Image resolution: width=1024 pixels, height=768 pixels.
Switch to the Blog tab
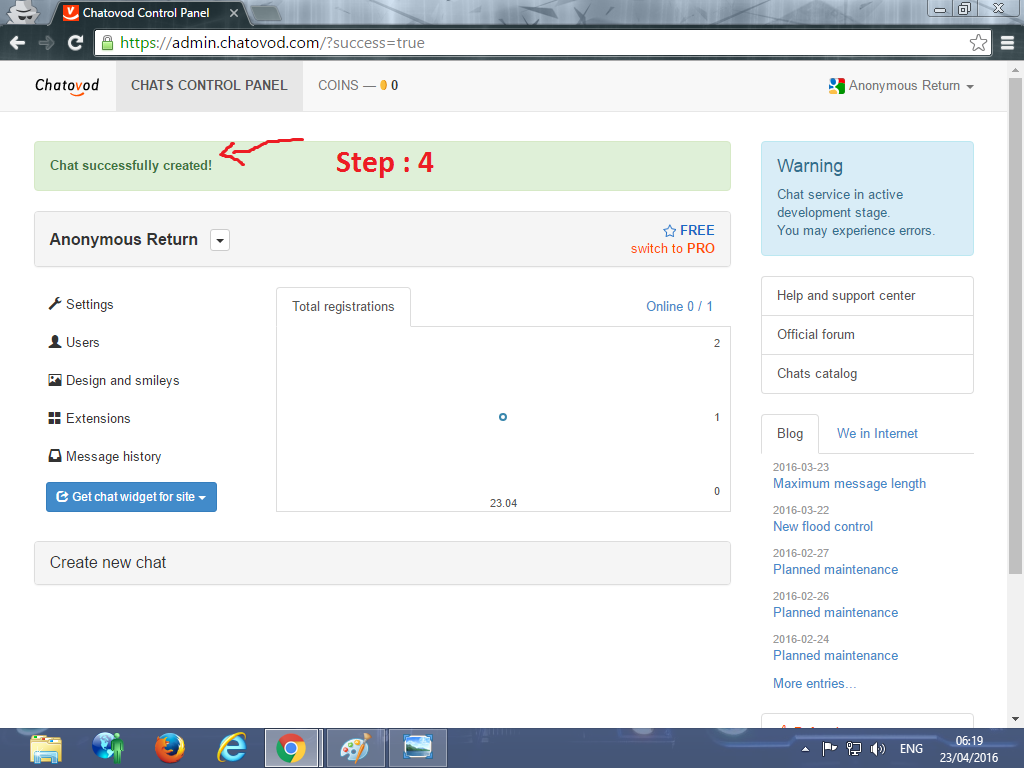coord(790,433)
